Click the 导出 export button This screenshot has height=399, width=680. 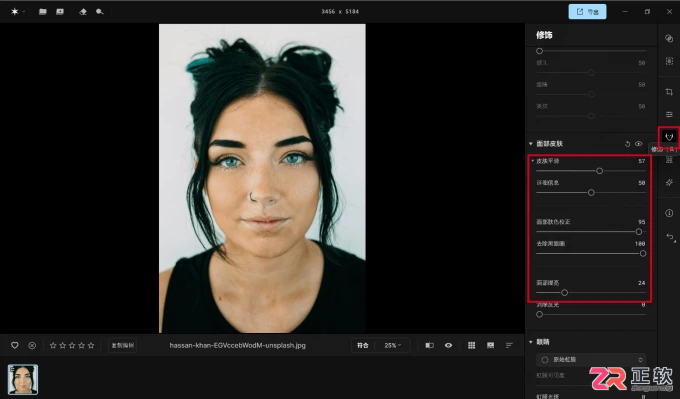pyautogui.click(x=587, y=12)
